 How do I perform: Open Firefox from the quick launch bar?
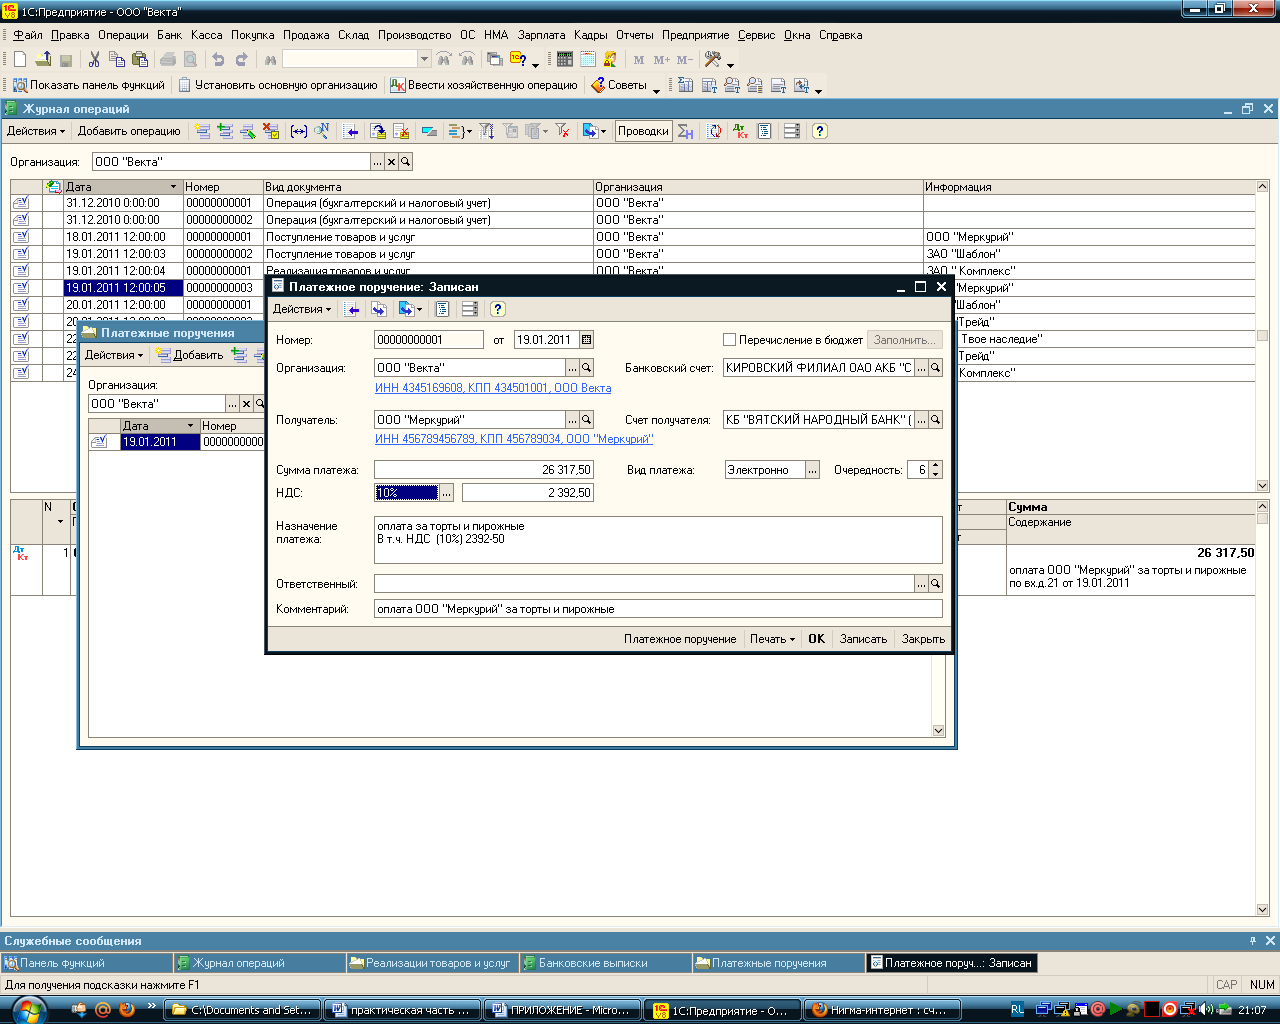pyautogui.click(x=127, y=1010)
